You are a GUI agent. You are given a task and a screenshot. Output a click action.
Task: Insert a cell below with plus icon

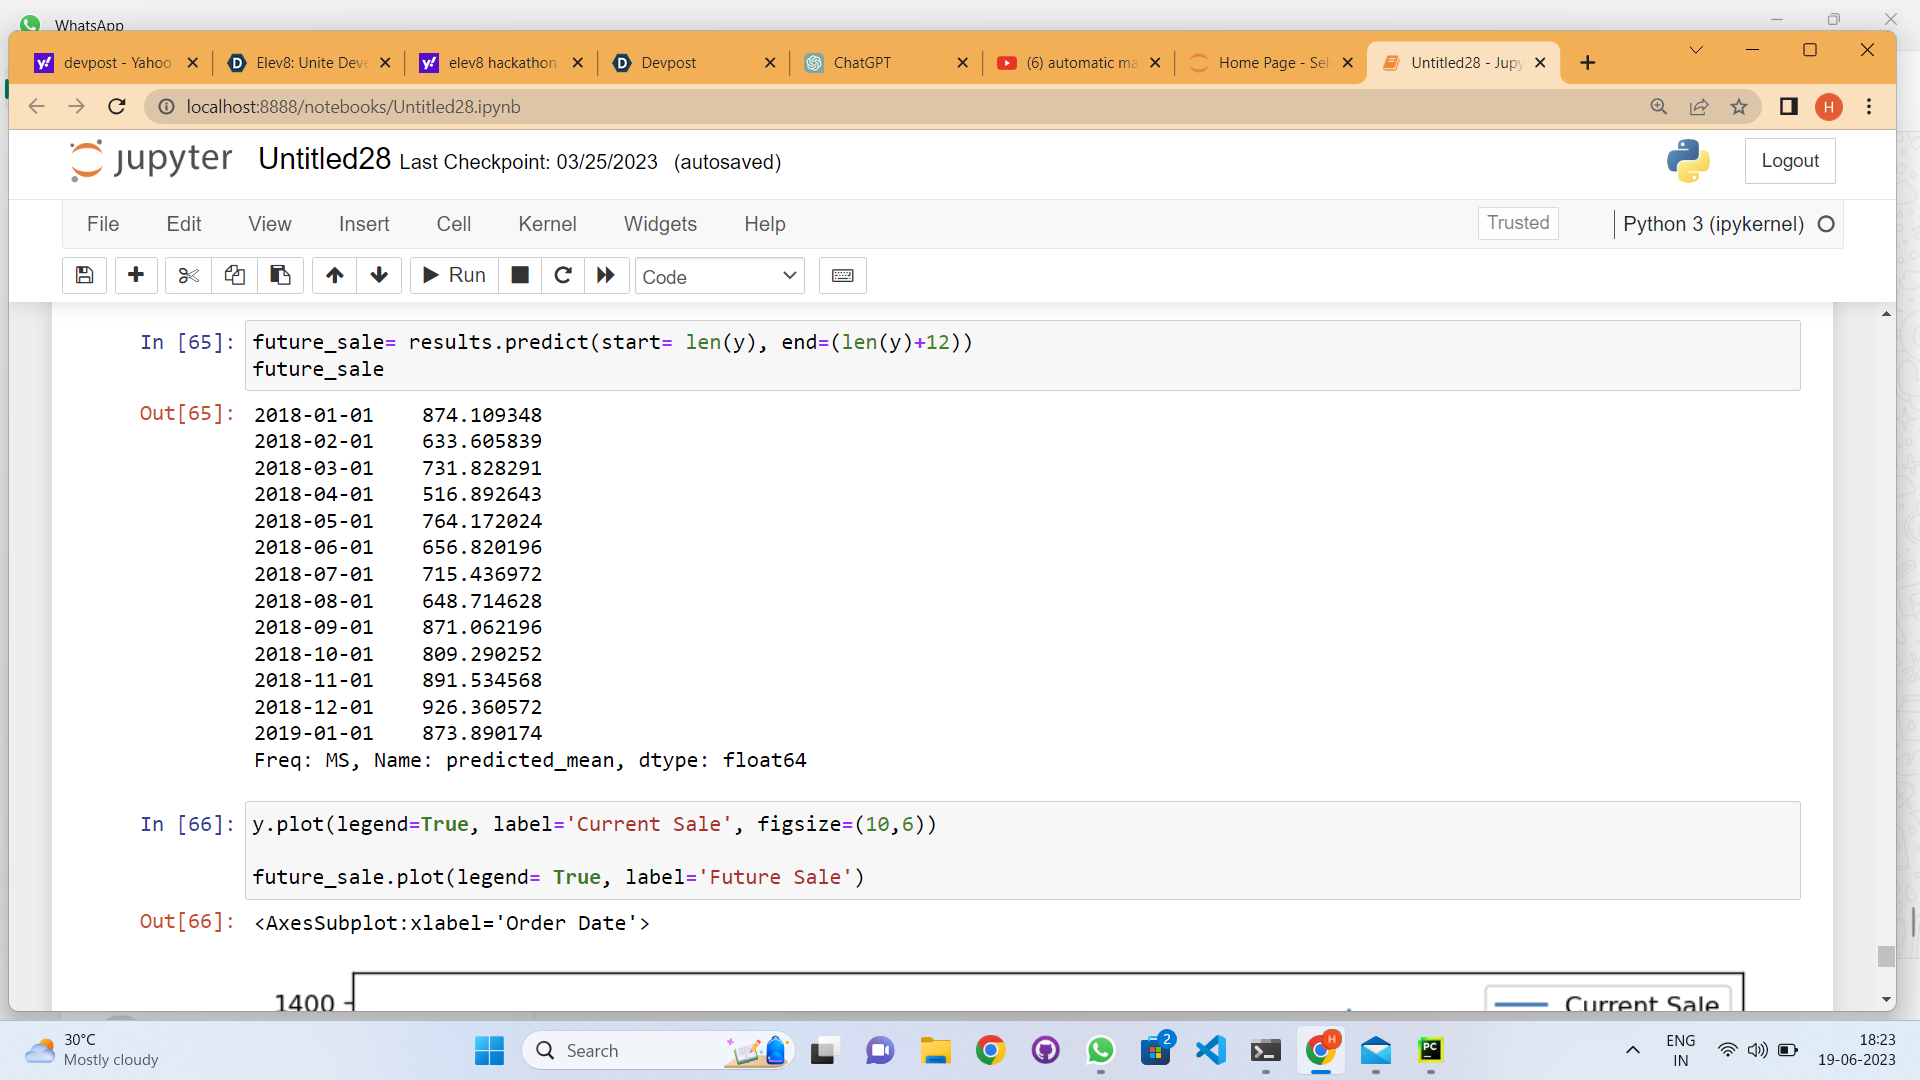136,275
